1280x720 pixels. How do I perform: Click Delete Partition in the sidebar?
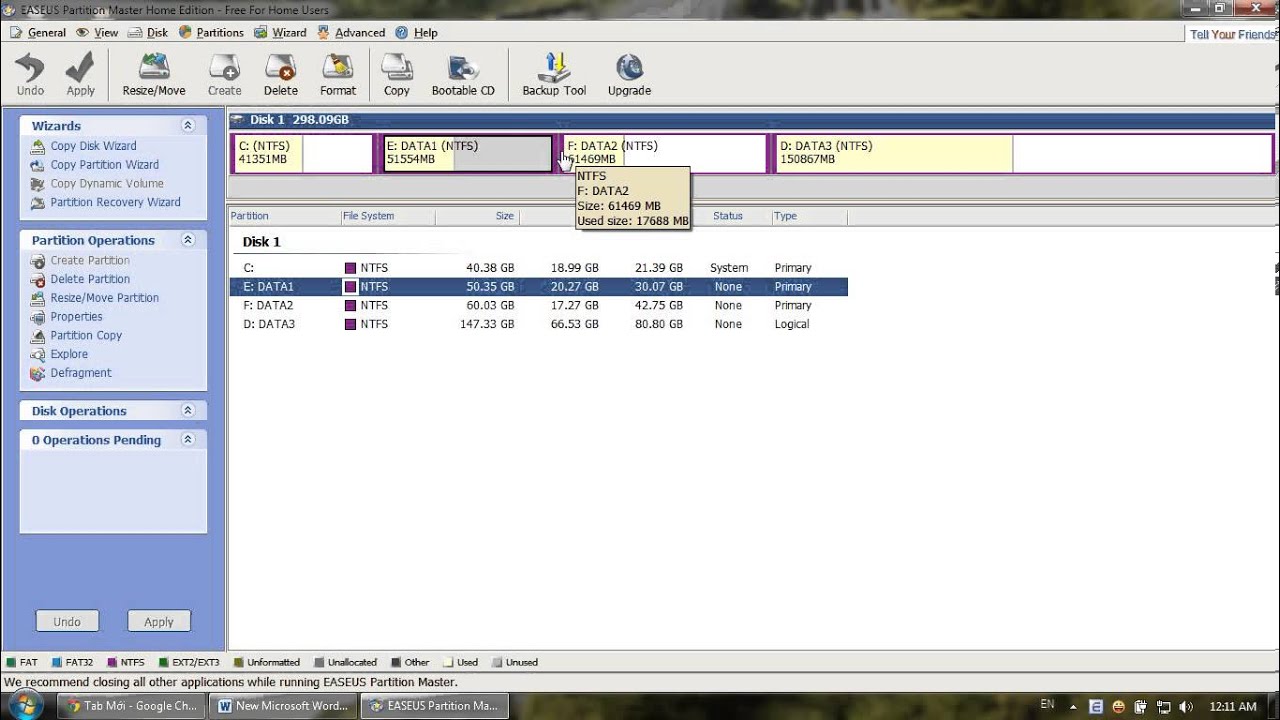click(x=90, y=279)
